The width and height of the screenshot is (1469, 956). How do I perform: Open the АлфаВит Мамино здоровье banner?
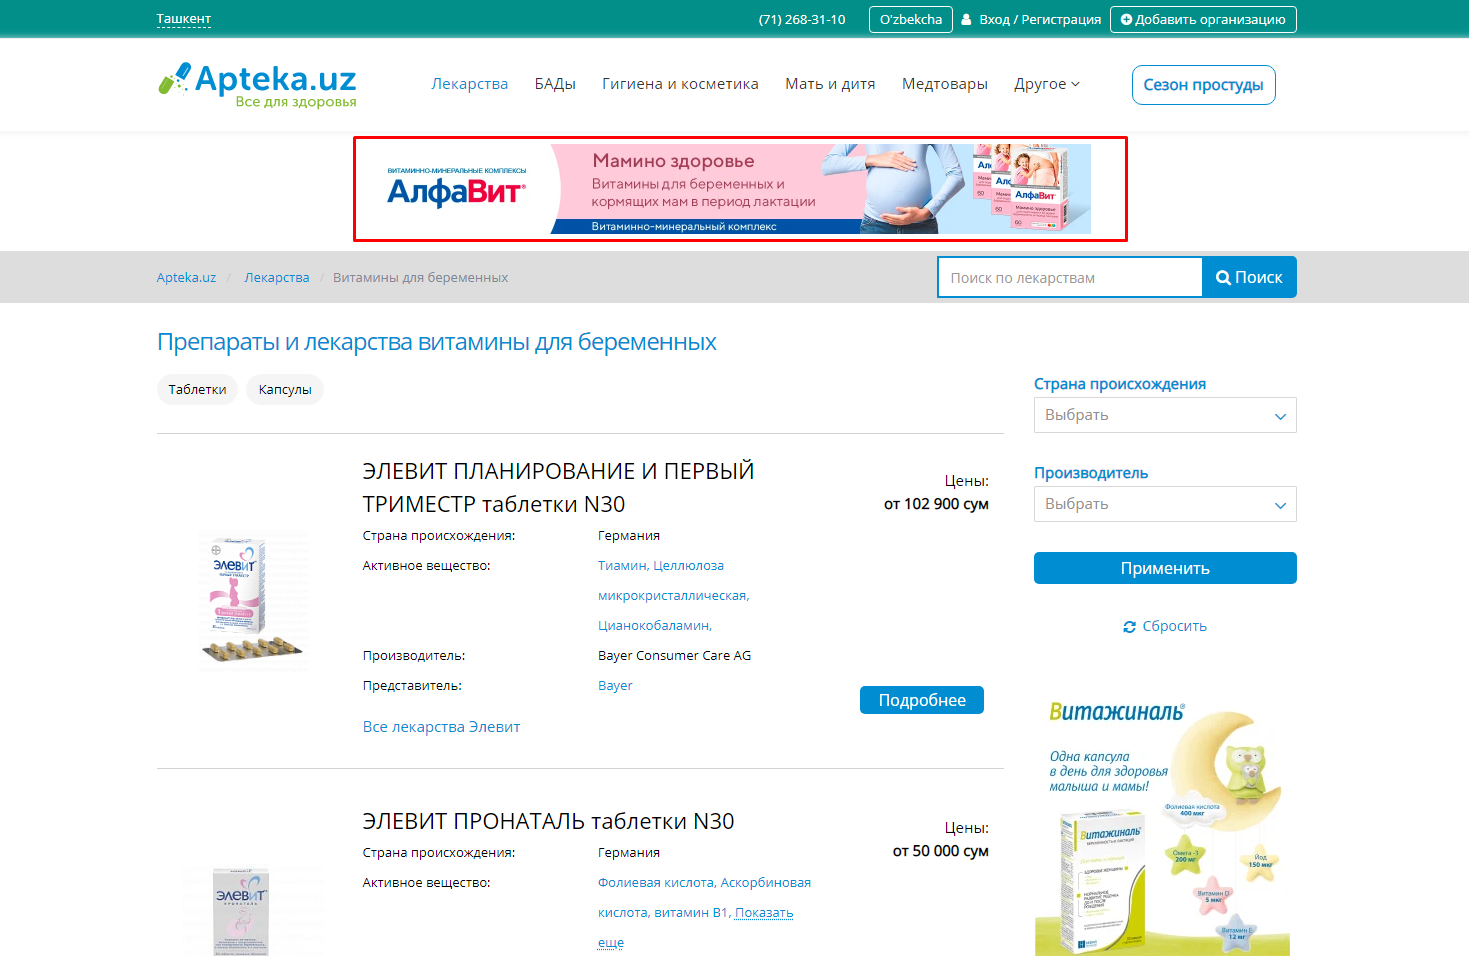coord(740,189)
